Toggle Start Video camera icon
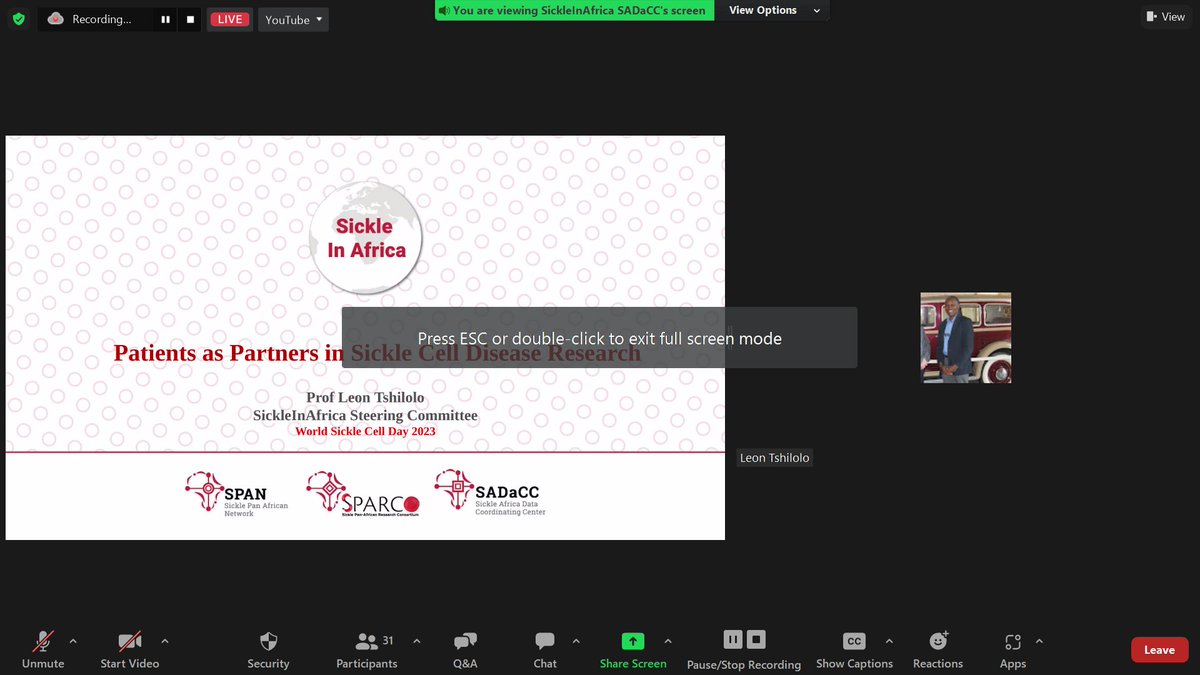 point(130,641)
